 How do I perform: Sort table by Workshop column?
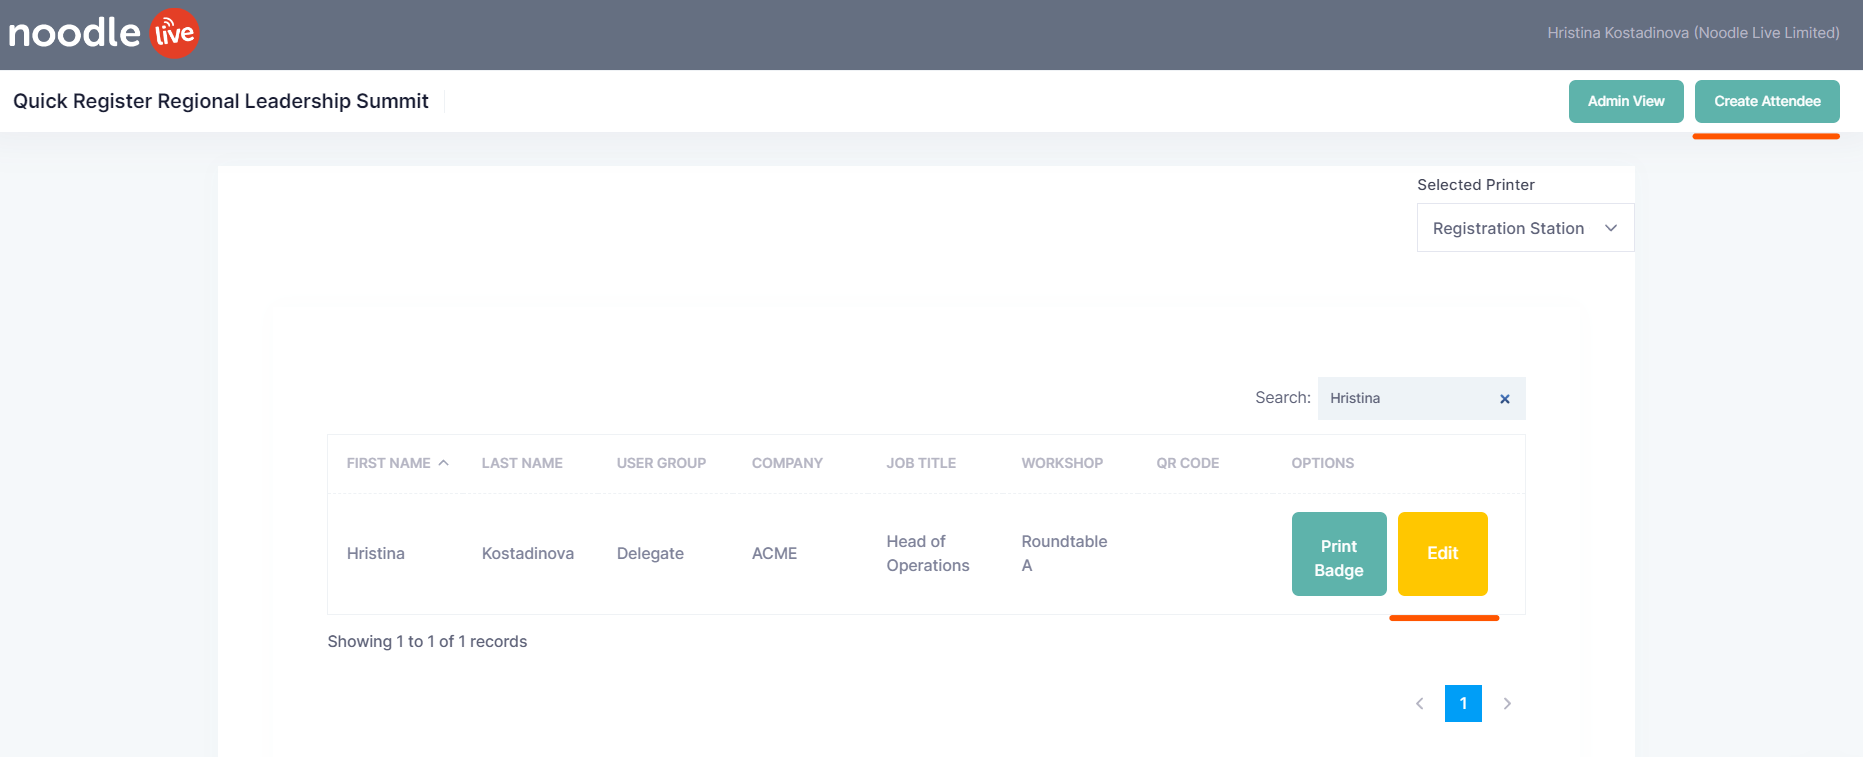tap(1062, 463)
